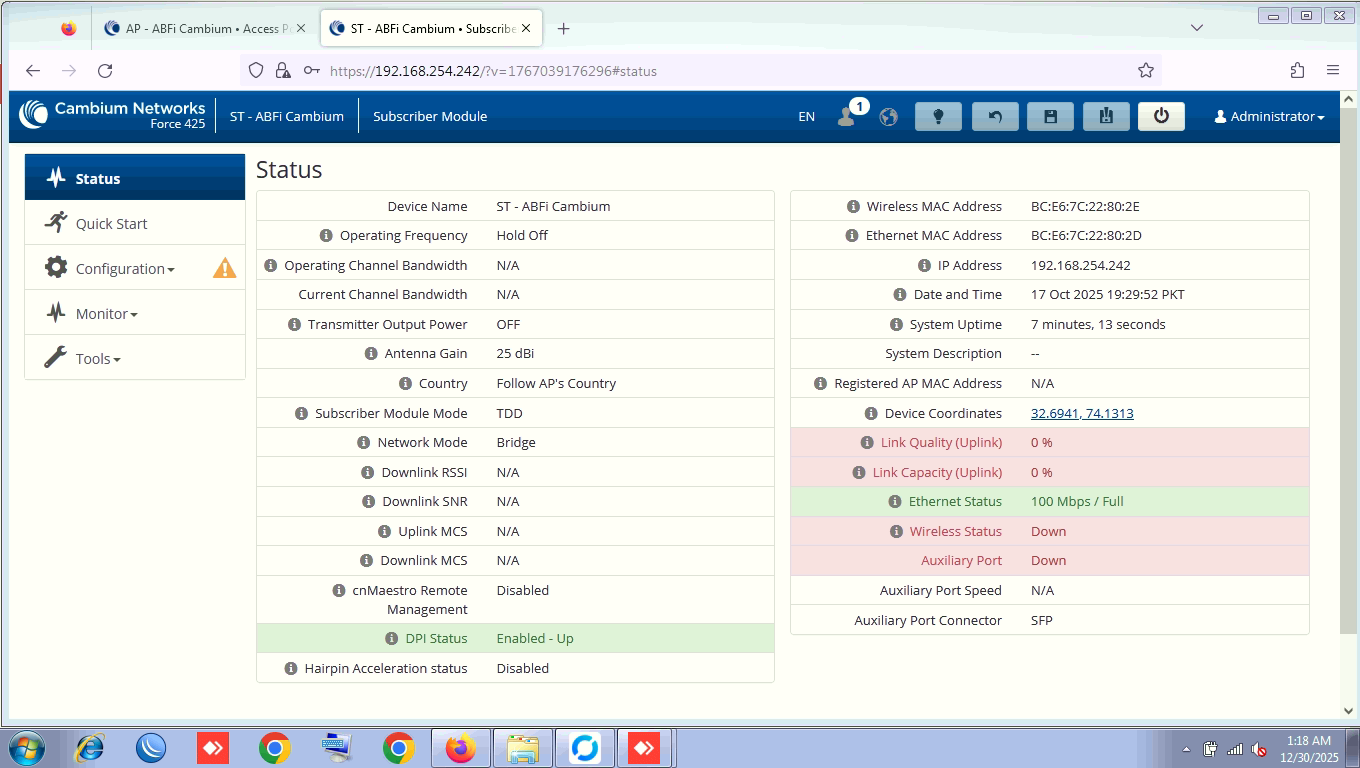
Task: Bookmark this page with the star icon
Action: [x=1146, y=70]
